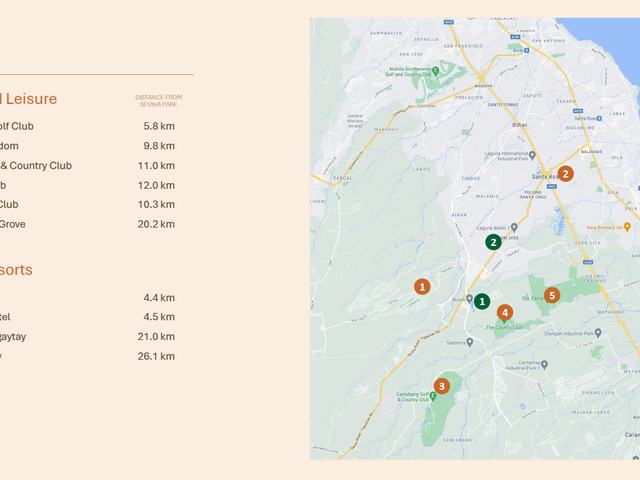Click the Santeria map pin
This screenshot has width=640, height=480.
(470, 342)
